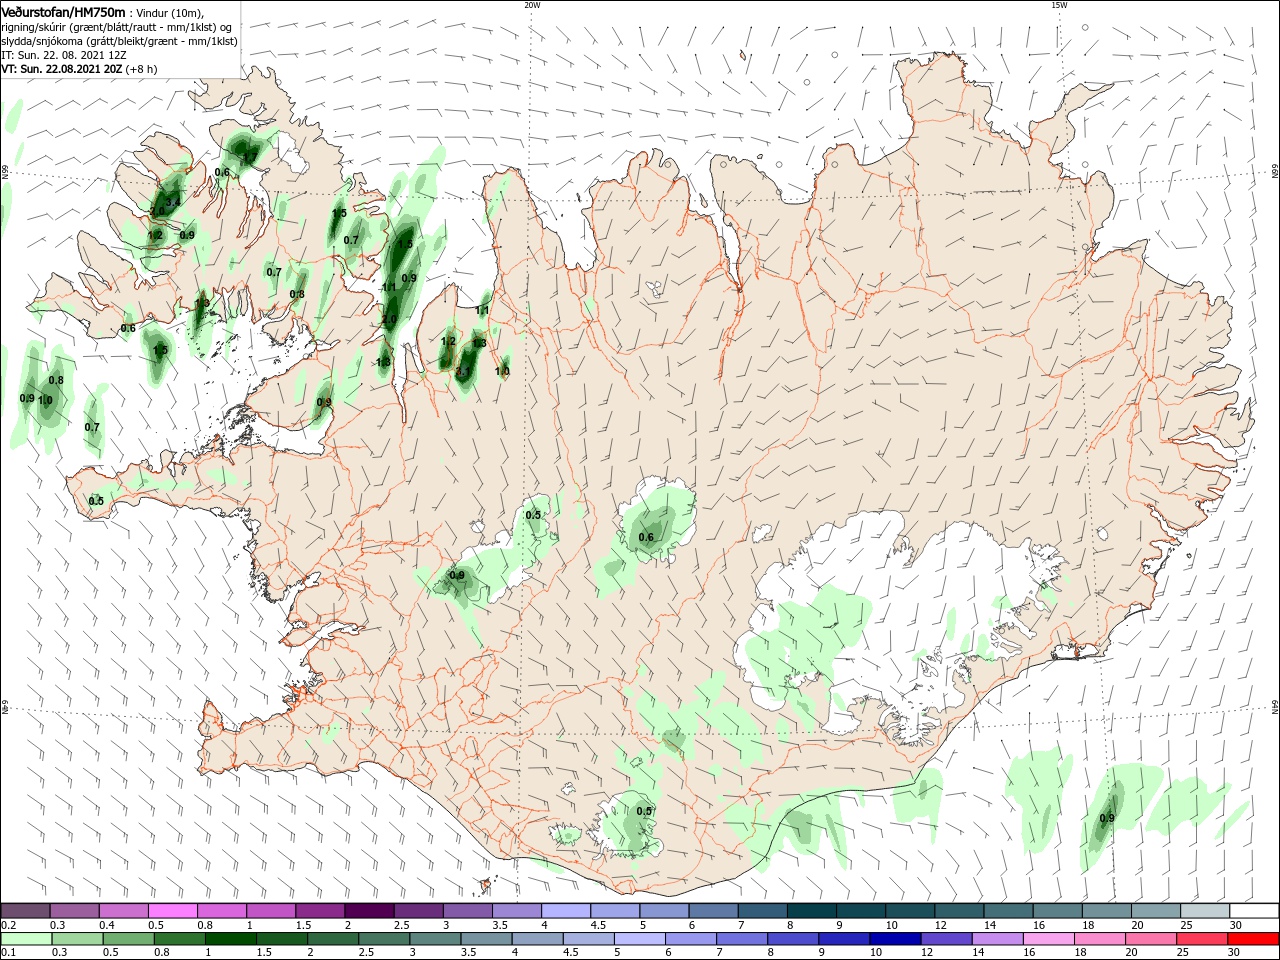Pick the darkest purple upper legend swatch at 2
Screen dimensions: 1280x960
[369, 911]
